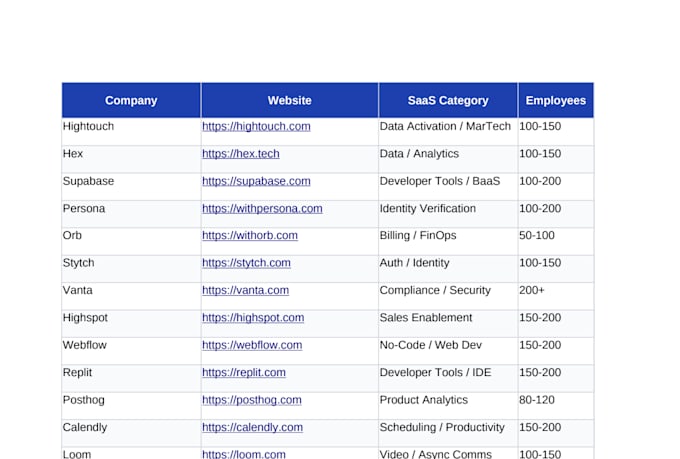Open the https://stytch.com link
Screen dimensions: 680x459
[x=246, y=262]
